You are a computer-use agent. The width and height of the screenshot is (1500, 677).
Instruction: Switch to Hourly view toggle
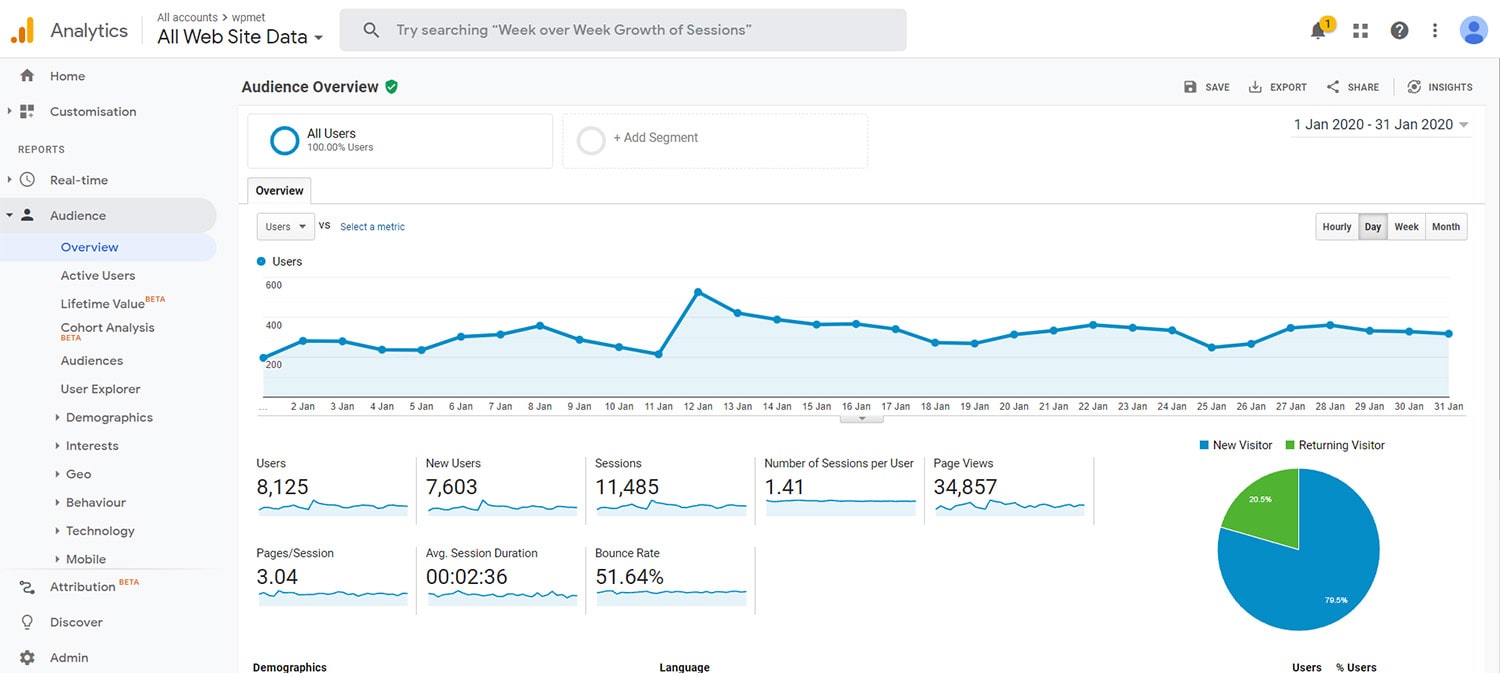pos(1336,226)
